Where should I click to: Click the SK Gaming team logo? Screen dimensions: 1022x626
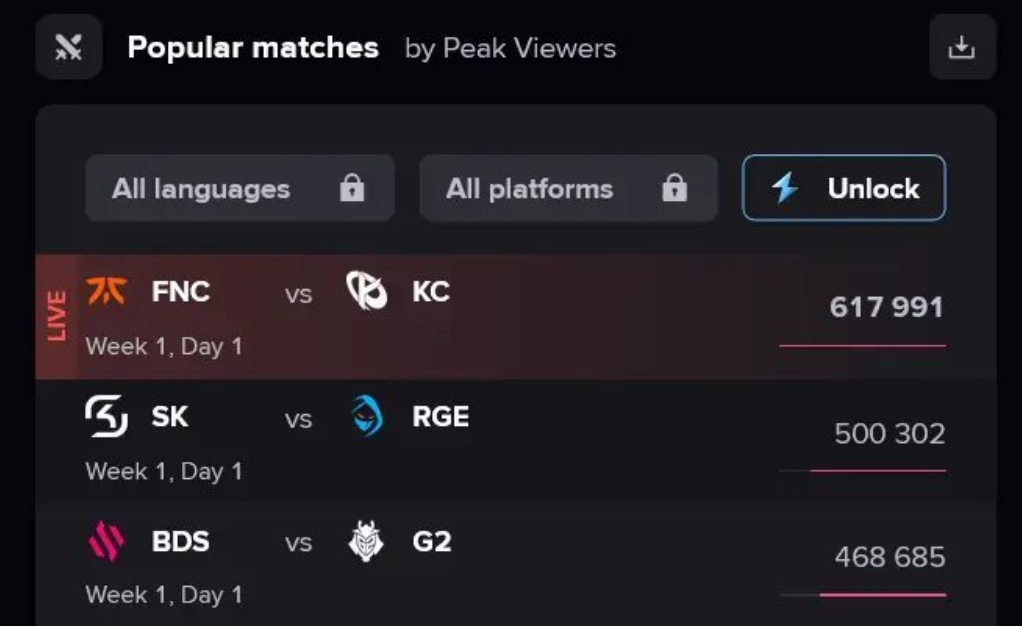107,416
